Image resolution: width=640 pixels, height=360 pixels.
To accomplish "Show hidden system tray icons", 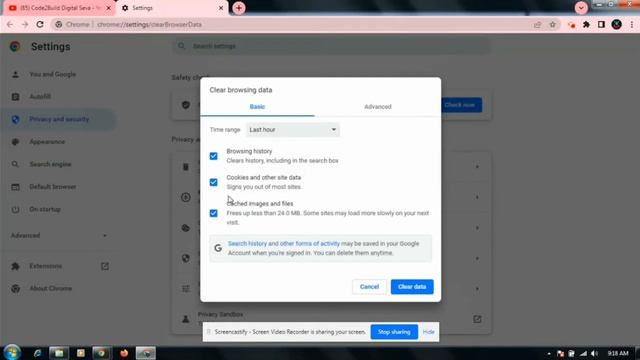I will (x=549, y=353).
